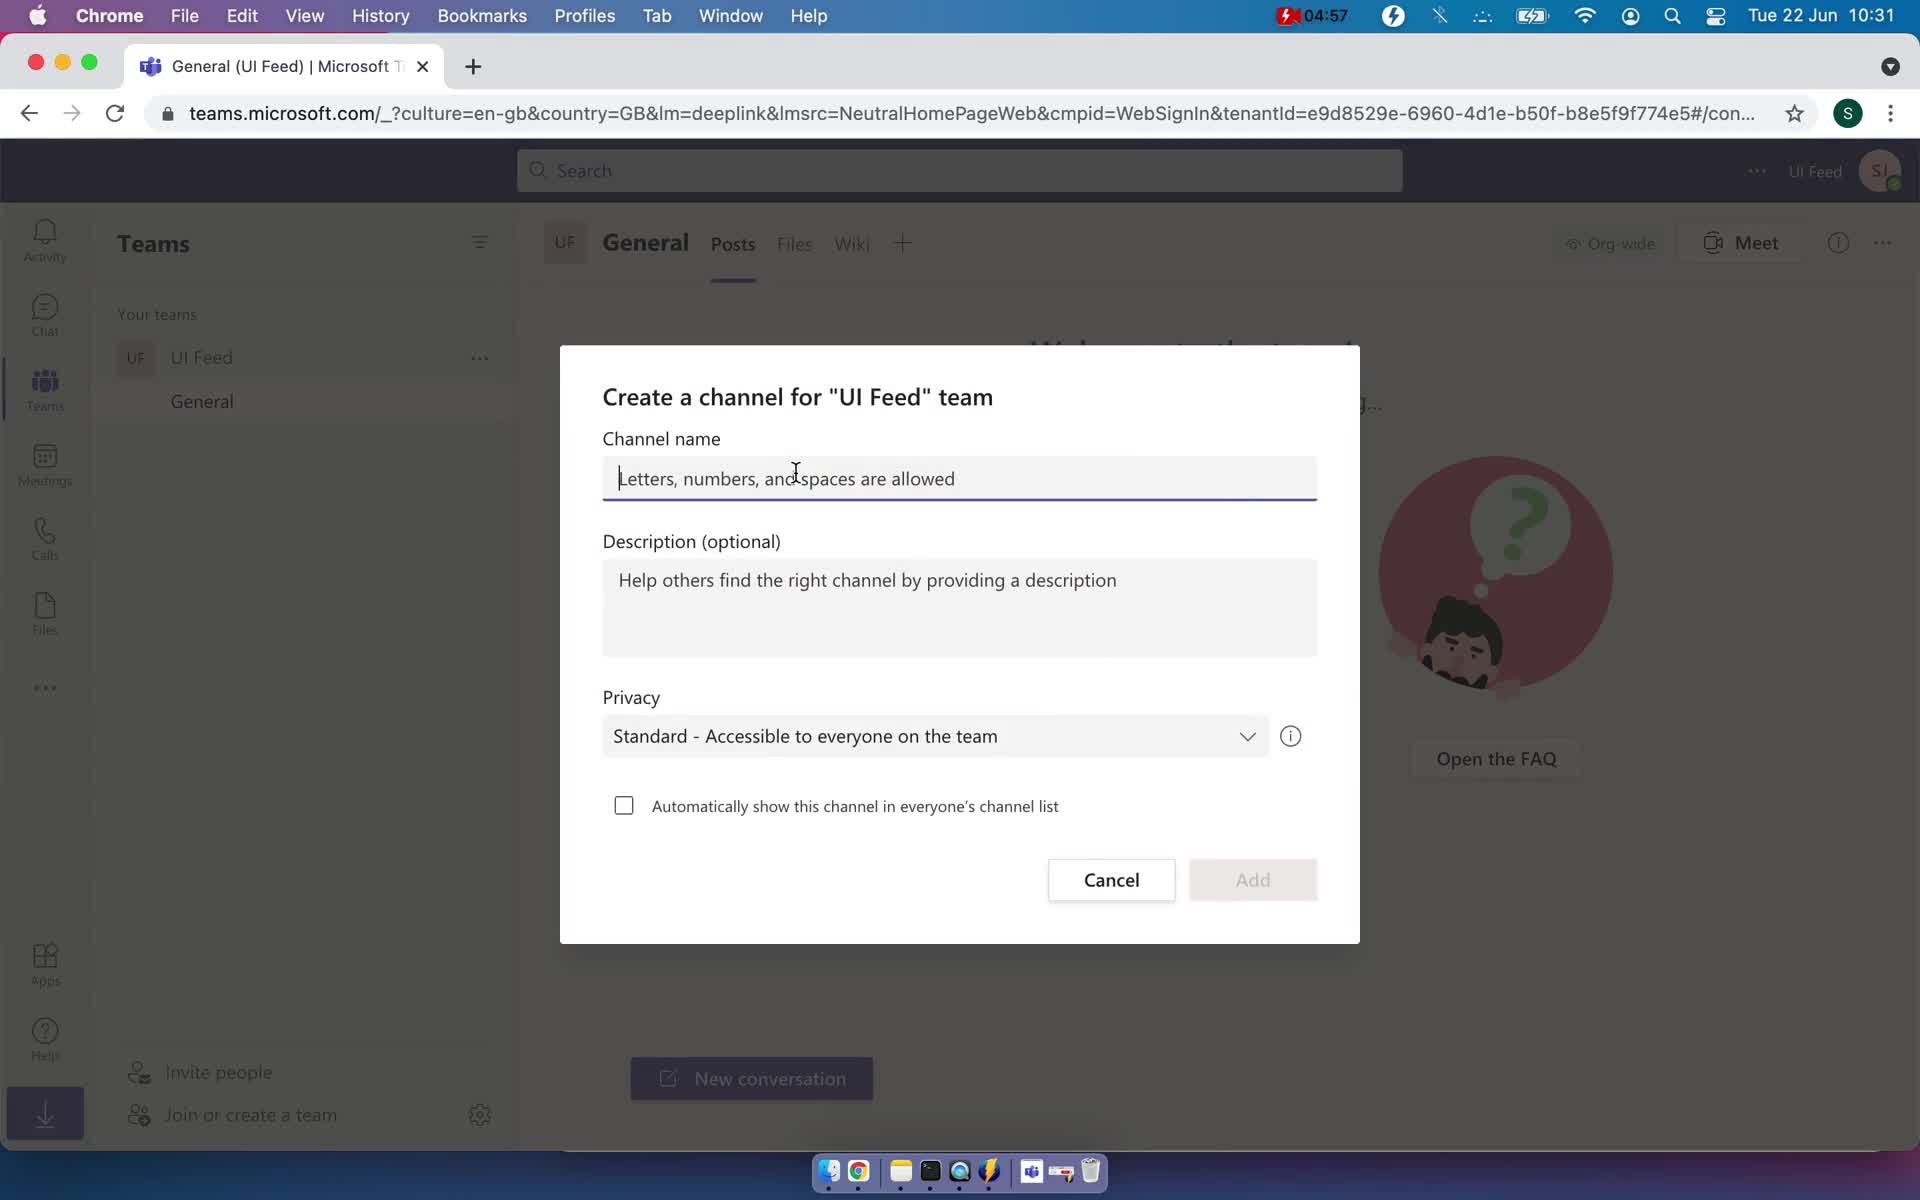The height and width of the screenshot is (1200, 1920).
Task: Enable automatically show channel checkbox
Action: (623, 805)
